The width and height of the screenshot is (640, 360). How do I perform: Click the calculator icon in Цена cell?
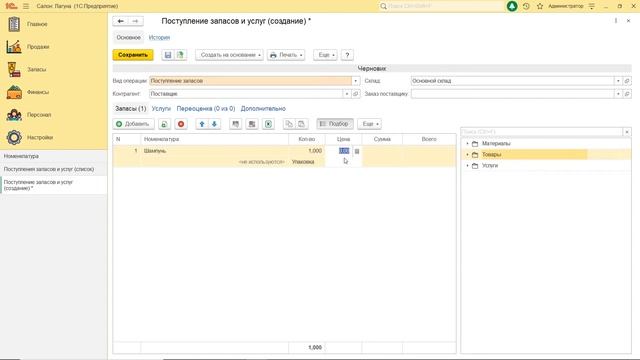coord(357,151)
